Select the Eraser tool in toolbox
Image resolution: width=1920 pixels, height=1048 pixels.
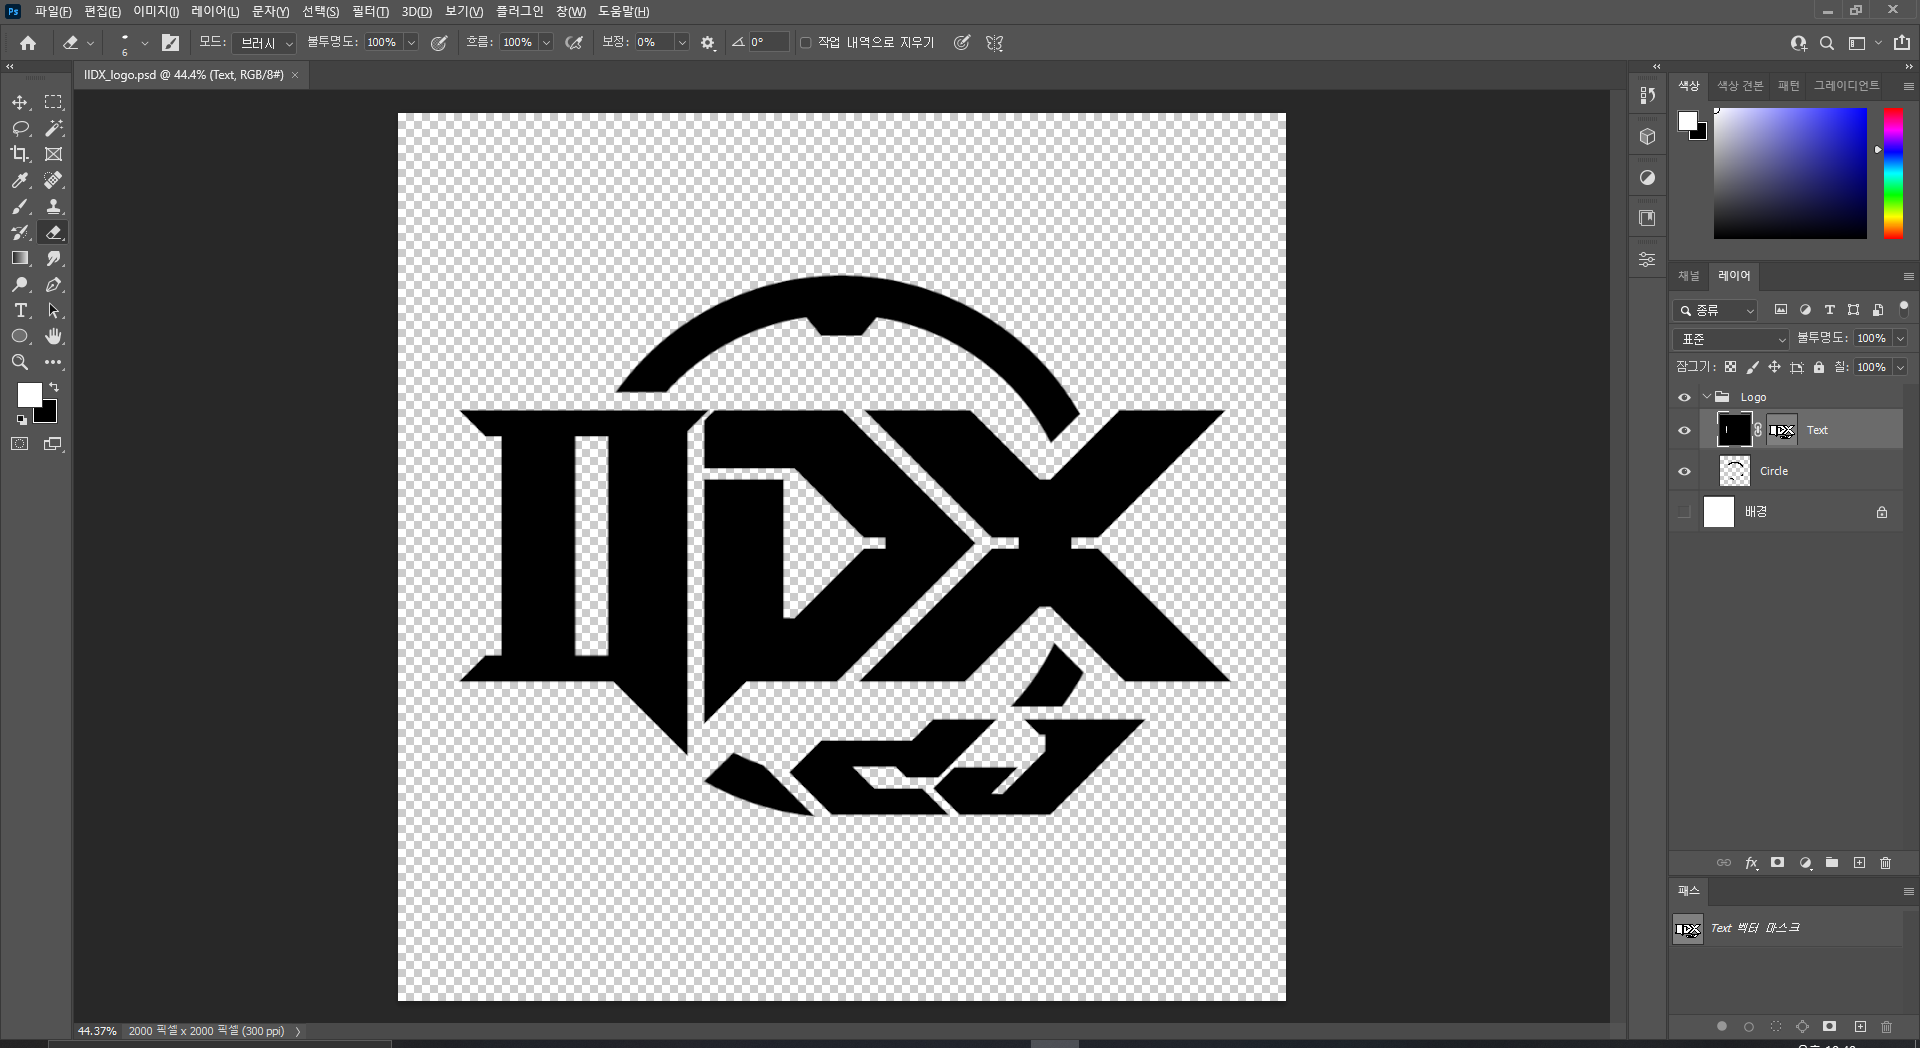pos(54,232)
